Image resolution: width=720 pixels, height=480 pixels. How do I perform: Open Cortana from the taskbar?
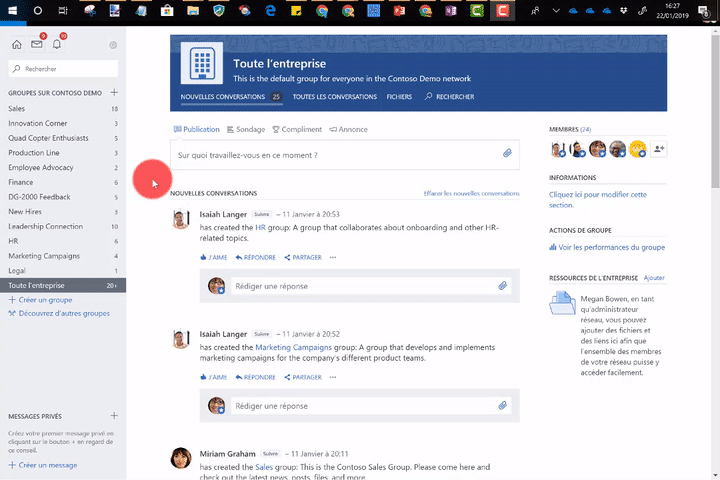(x=38, y=11)
